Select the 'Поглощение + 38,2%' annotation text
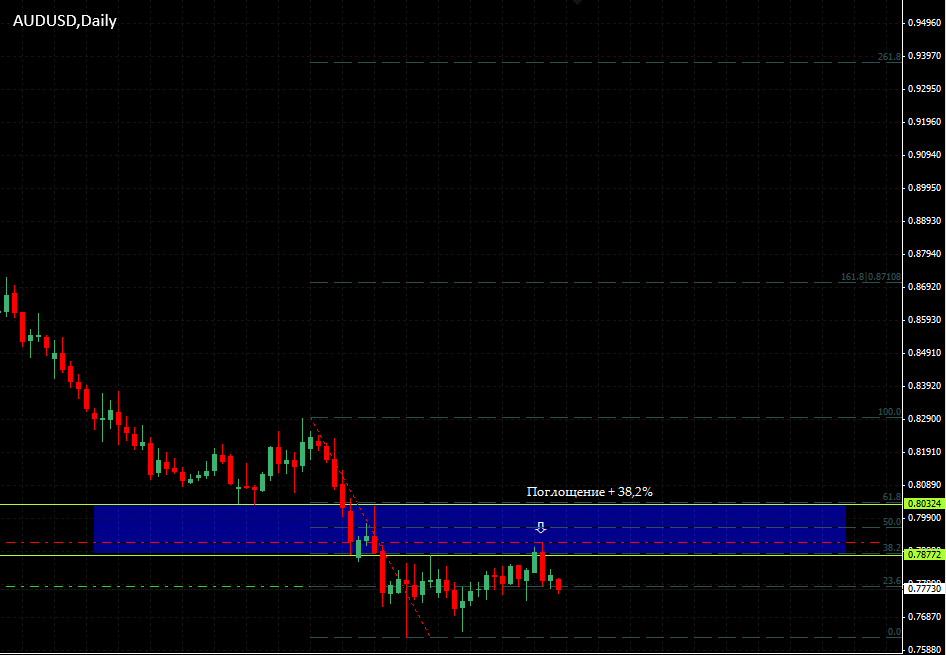Screen dimensions: 946x655 pos(589,492)
